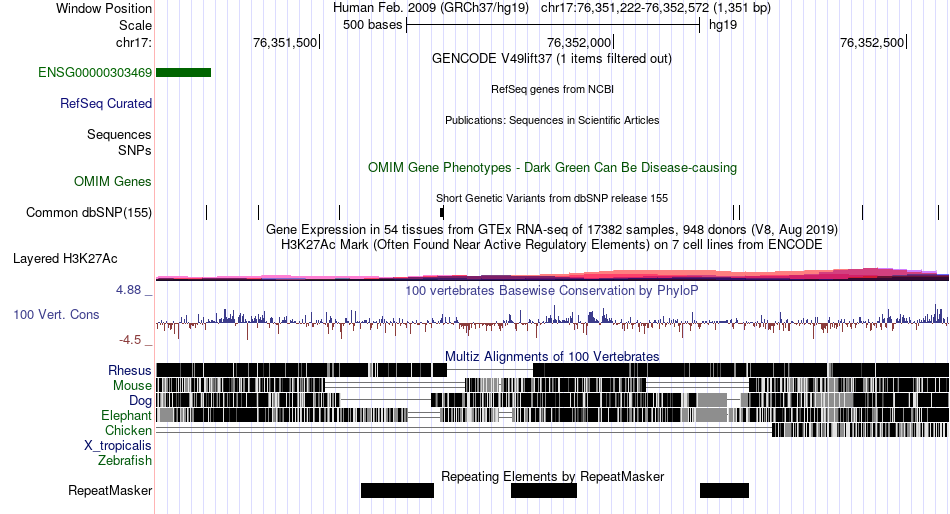This screenshot has width=950, height=514.
Task: Click the Chicken alignment label
Action: tap(128, 430)
